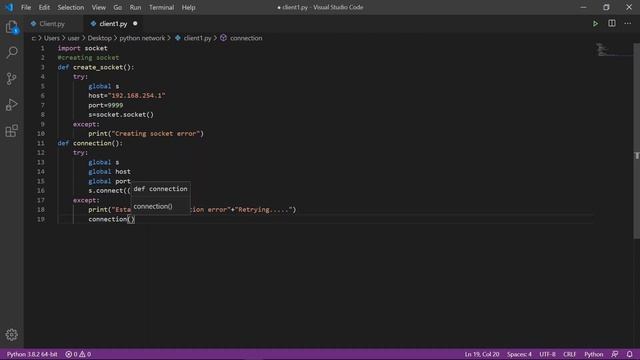
Task: Click the editor minimap
Action: (x=612, y=50)
